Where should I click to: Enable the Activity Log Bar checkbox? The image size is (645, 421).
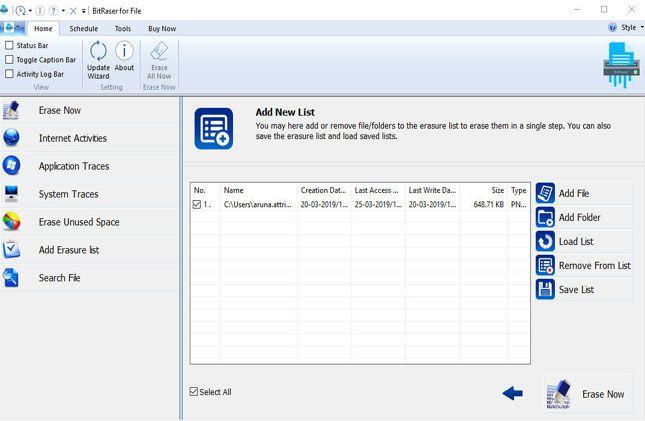point(10,74)
